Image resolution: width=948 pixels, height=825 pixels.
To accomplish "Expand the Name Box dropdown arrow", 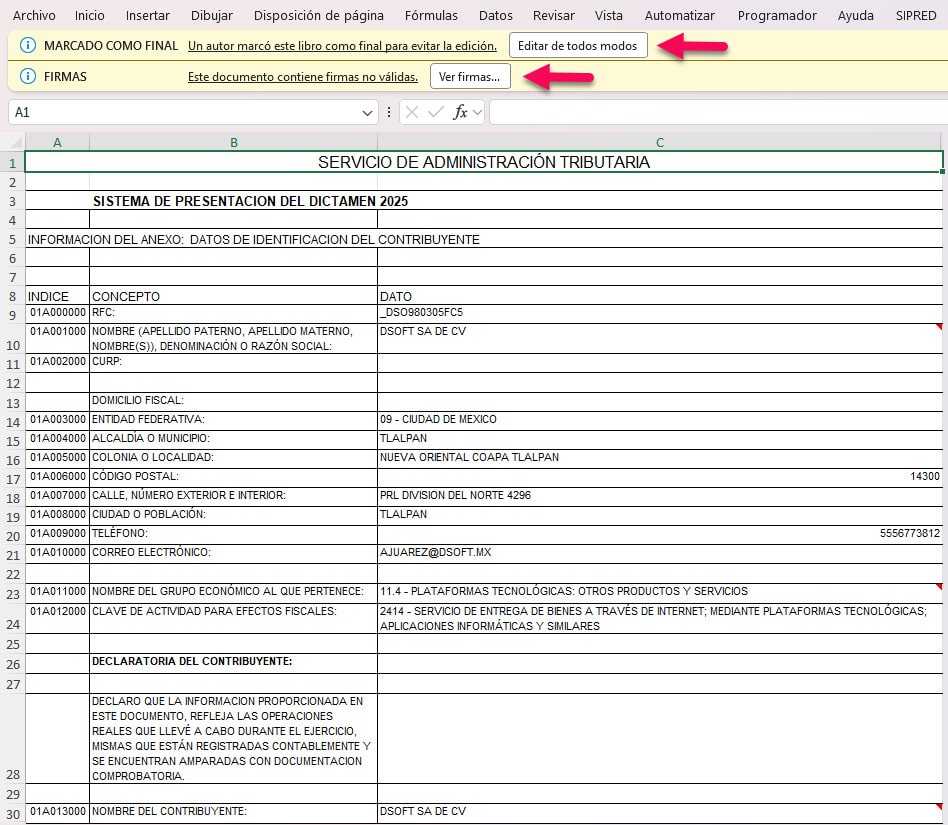I will click(x=367, y=113).
